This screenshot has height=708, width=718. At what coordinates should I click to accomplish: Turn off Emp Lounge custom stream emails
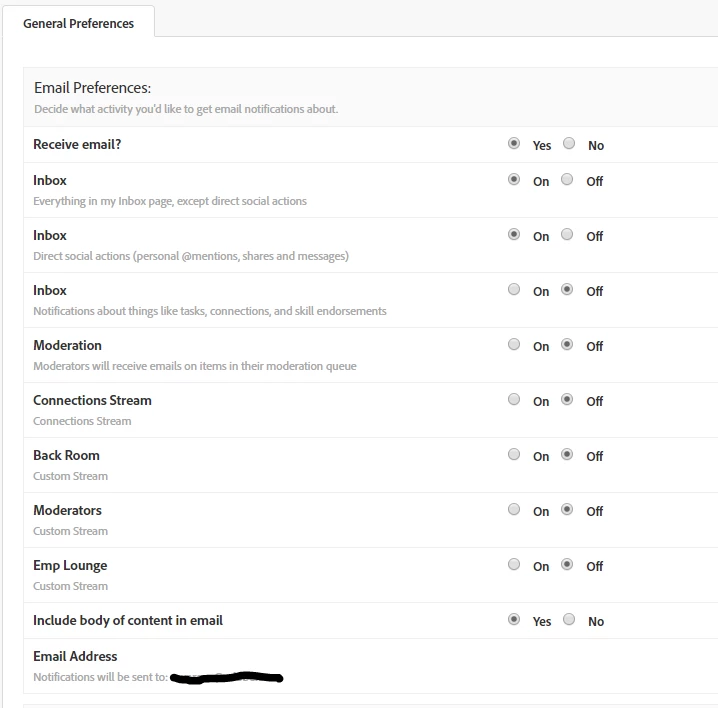pos(567,564)
